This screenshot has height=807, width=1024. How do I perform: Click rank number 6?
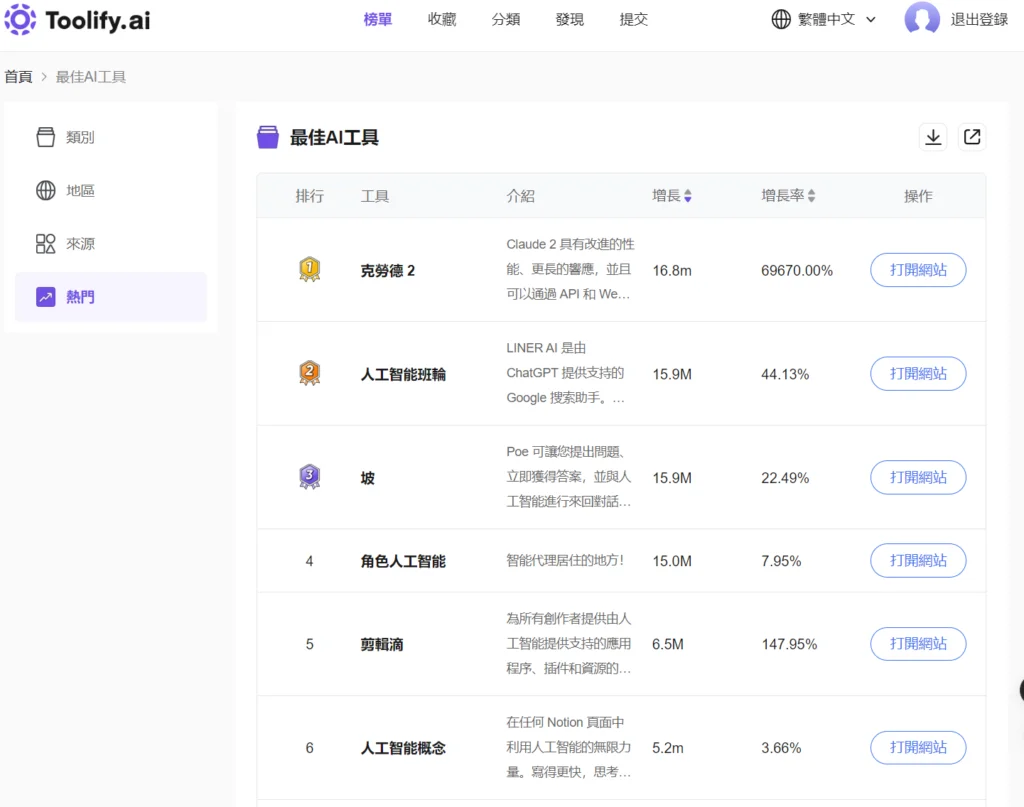tap(310, 748)
